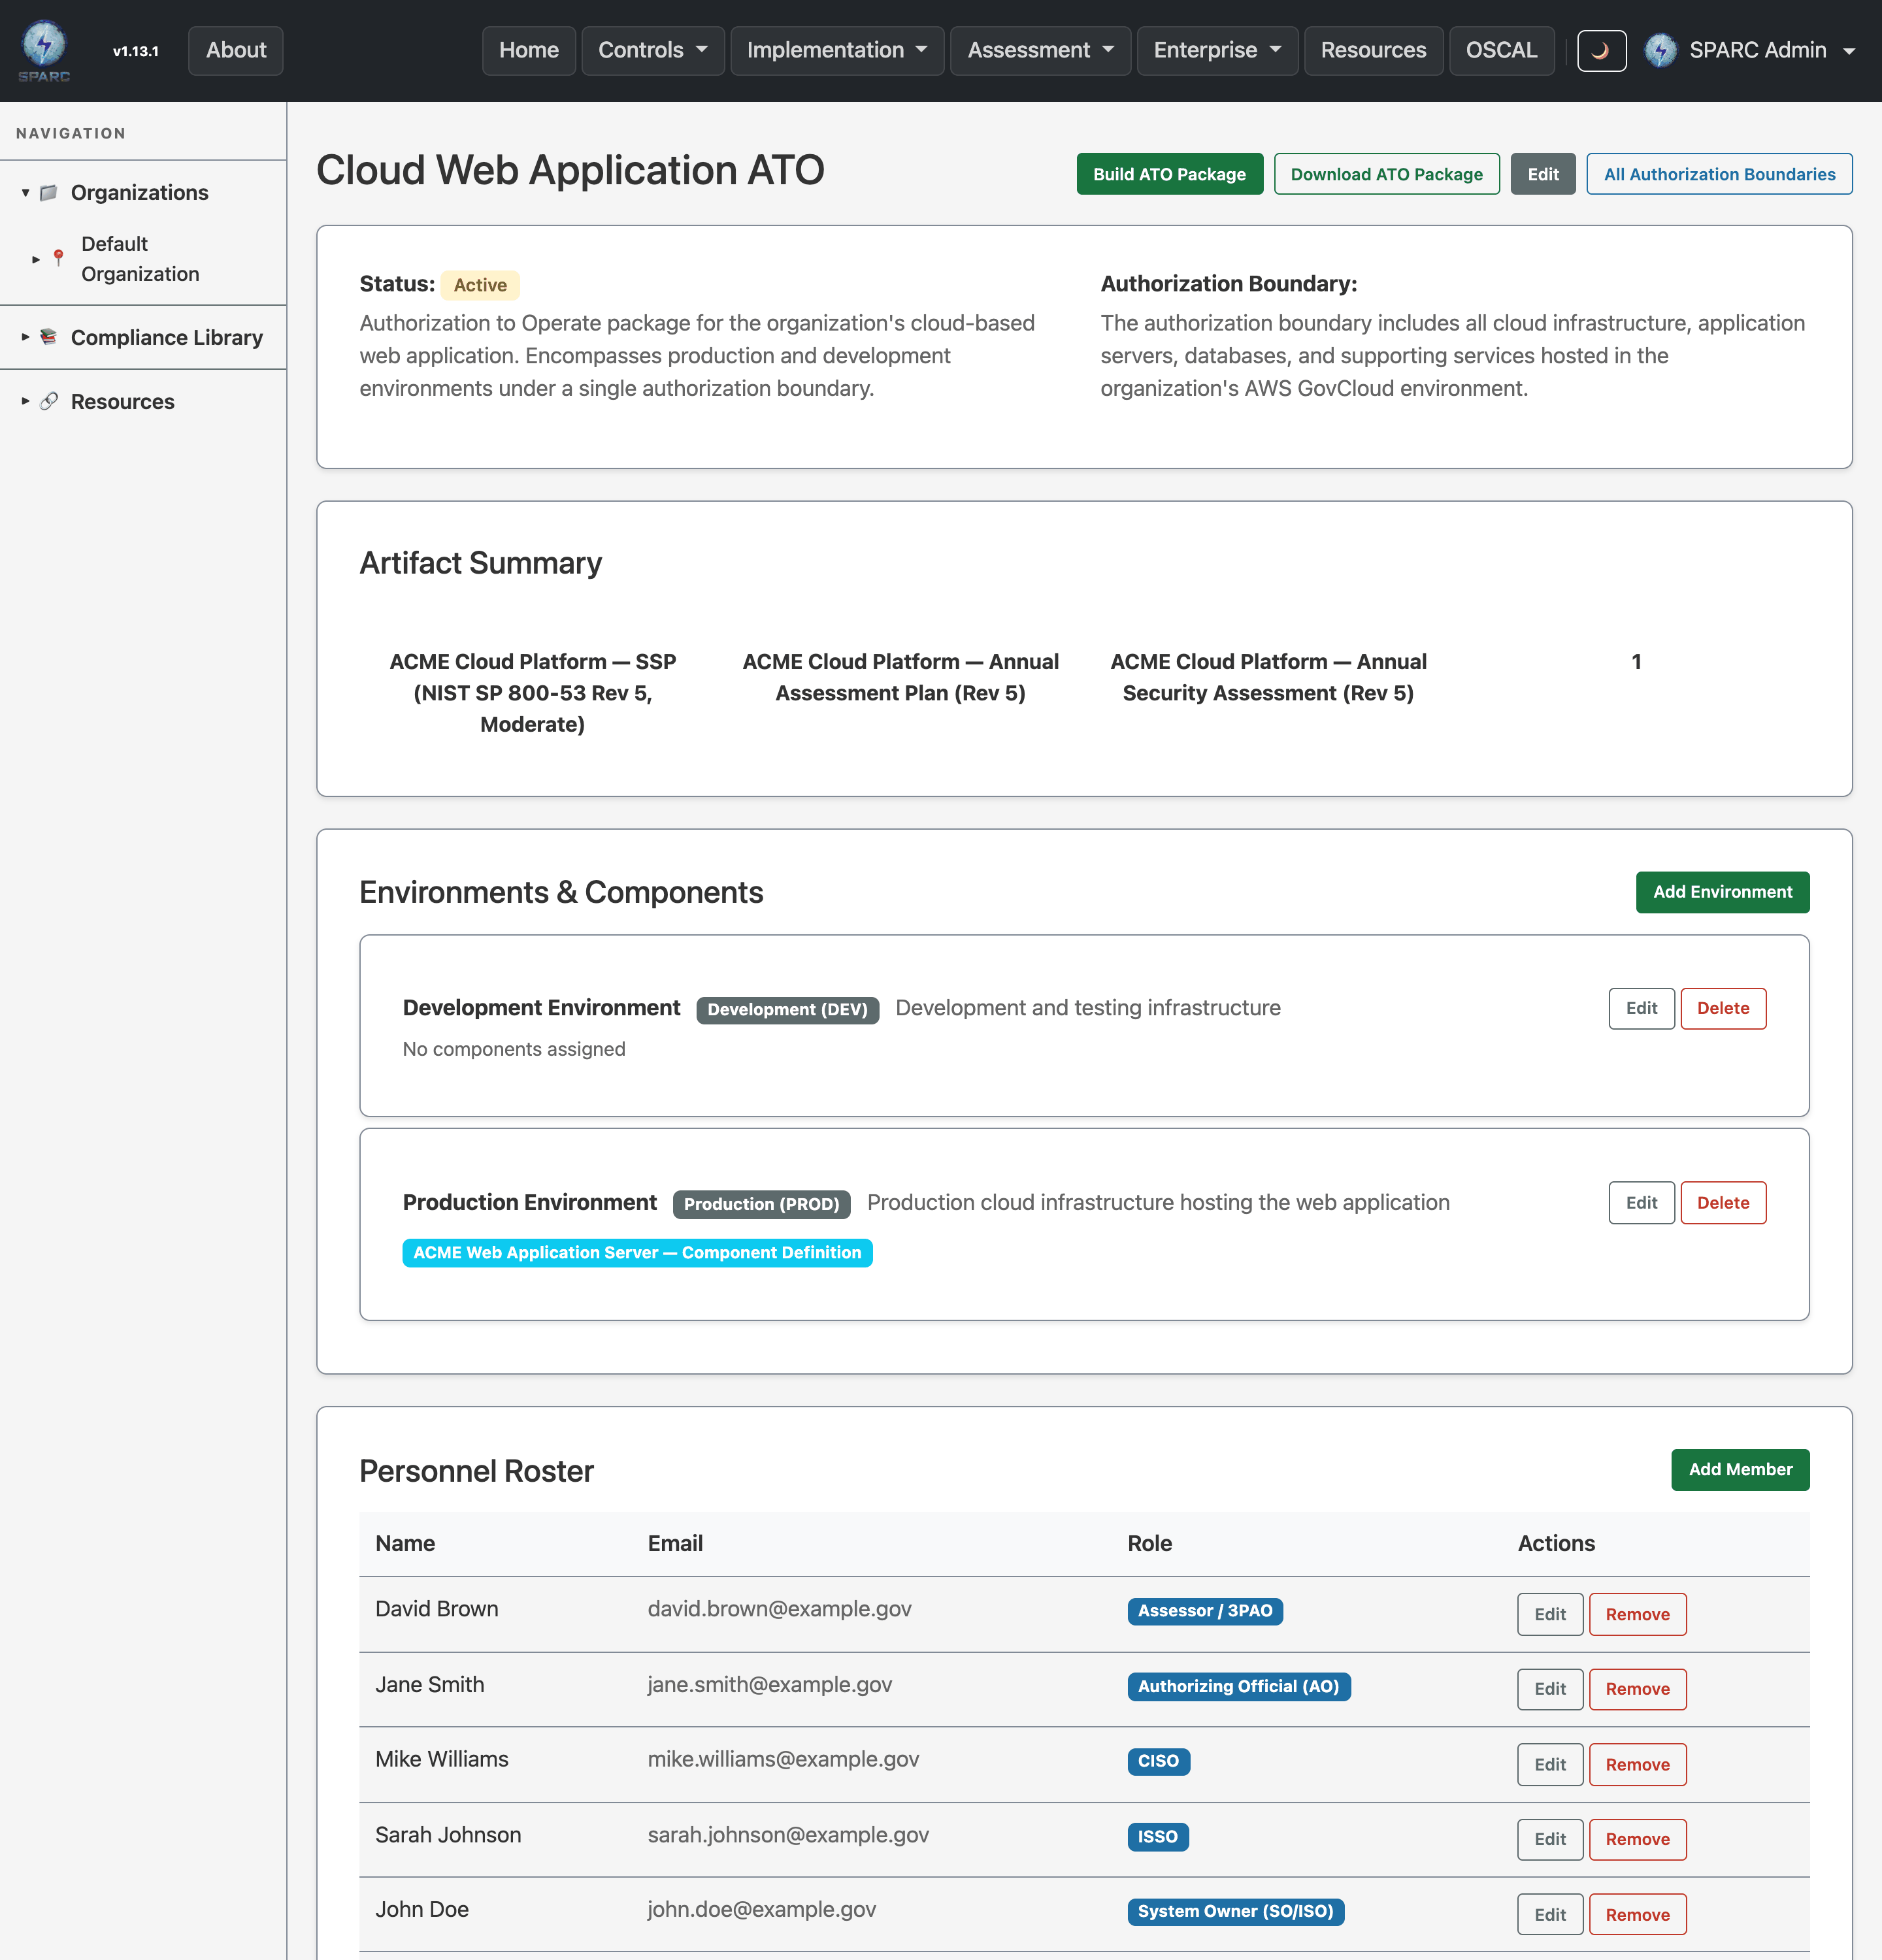The width and height of the screenshot is (1882, 1960).
Task: Click the Add Member button
Action: pyautogui.click(x=1740, y=1469)
